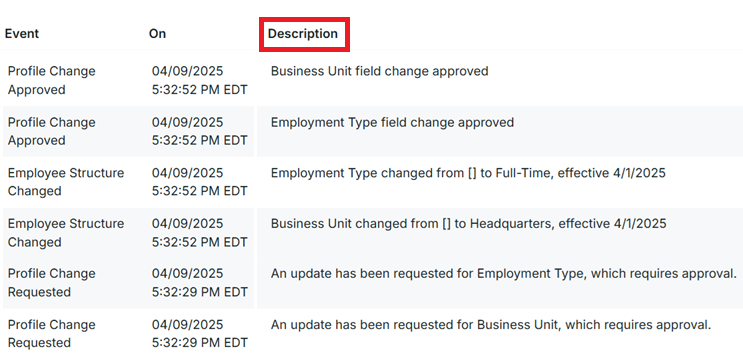743x362 pixels.
Task: Click the second Employee Structure Changed event cell
Action: [x=66, y=233]
